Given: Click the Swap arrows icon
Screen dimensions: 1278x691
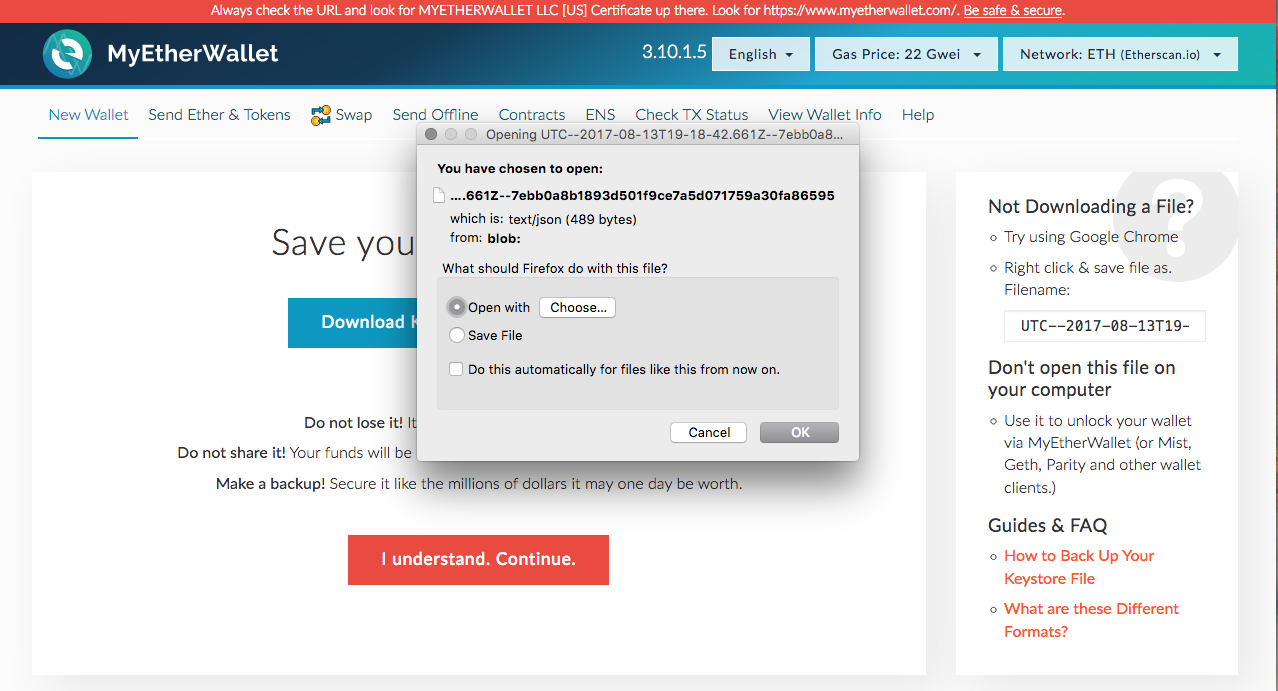Looking at the screenshot, I should click(x=320, y=115).
